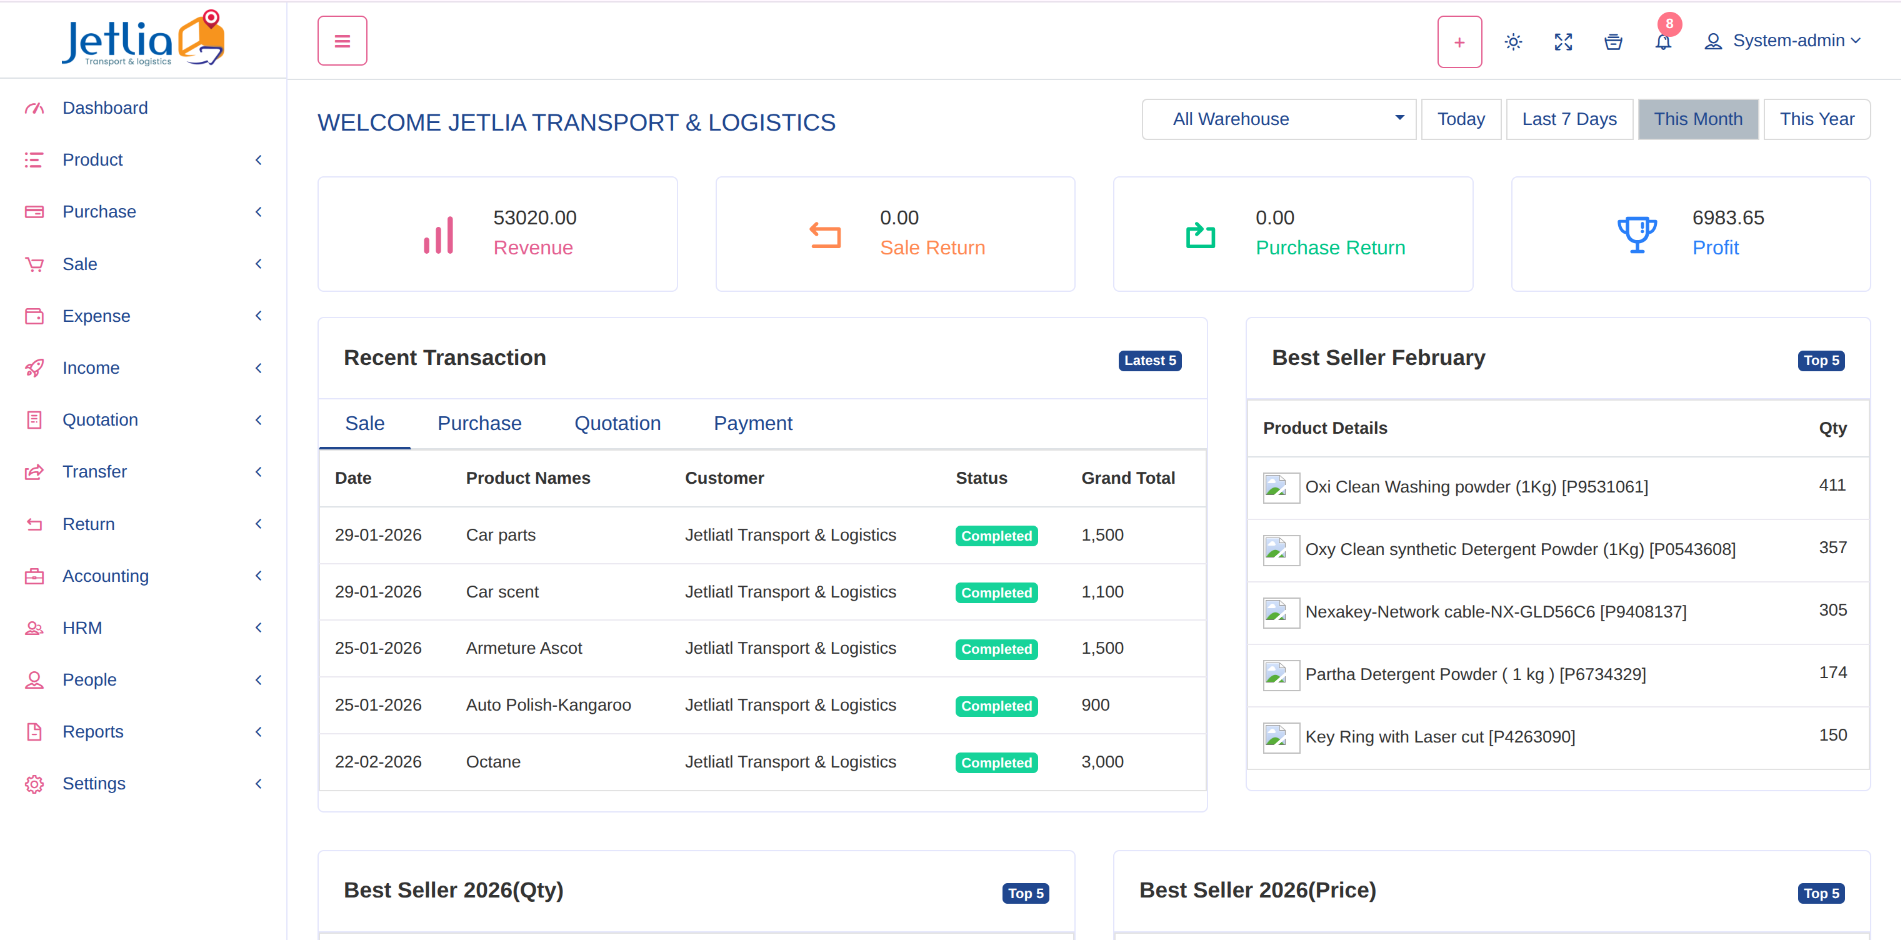Open the All Warehouse dropdown
Screen dimensions: 1901x940
tap(1279, 119)
